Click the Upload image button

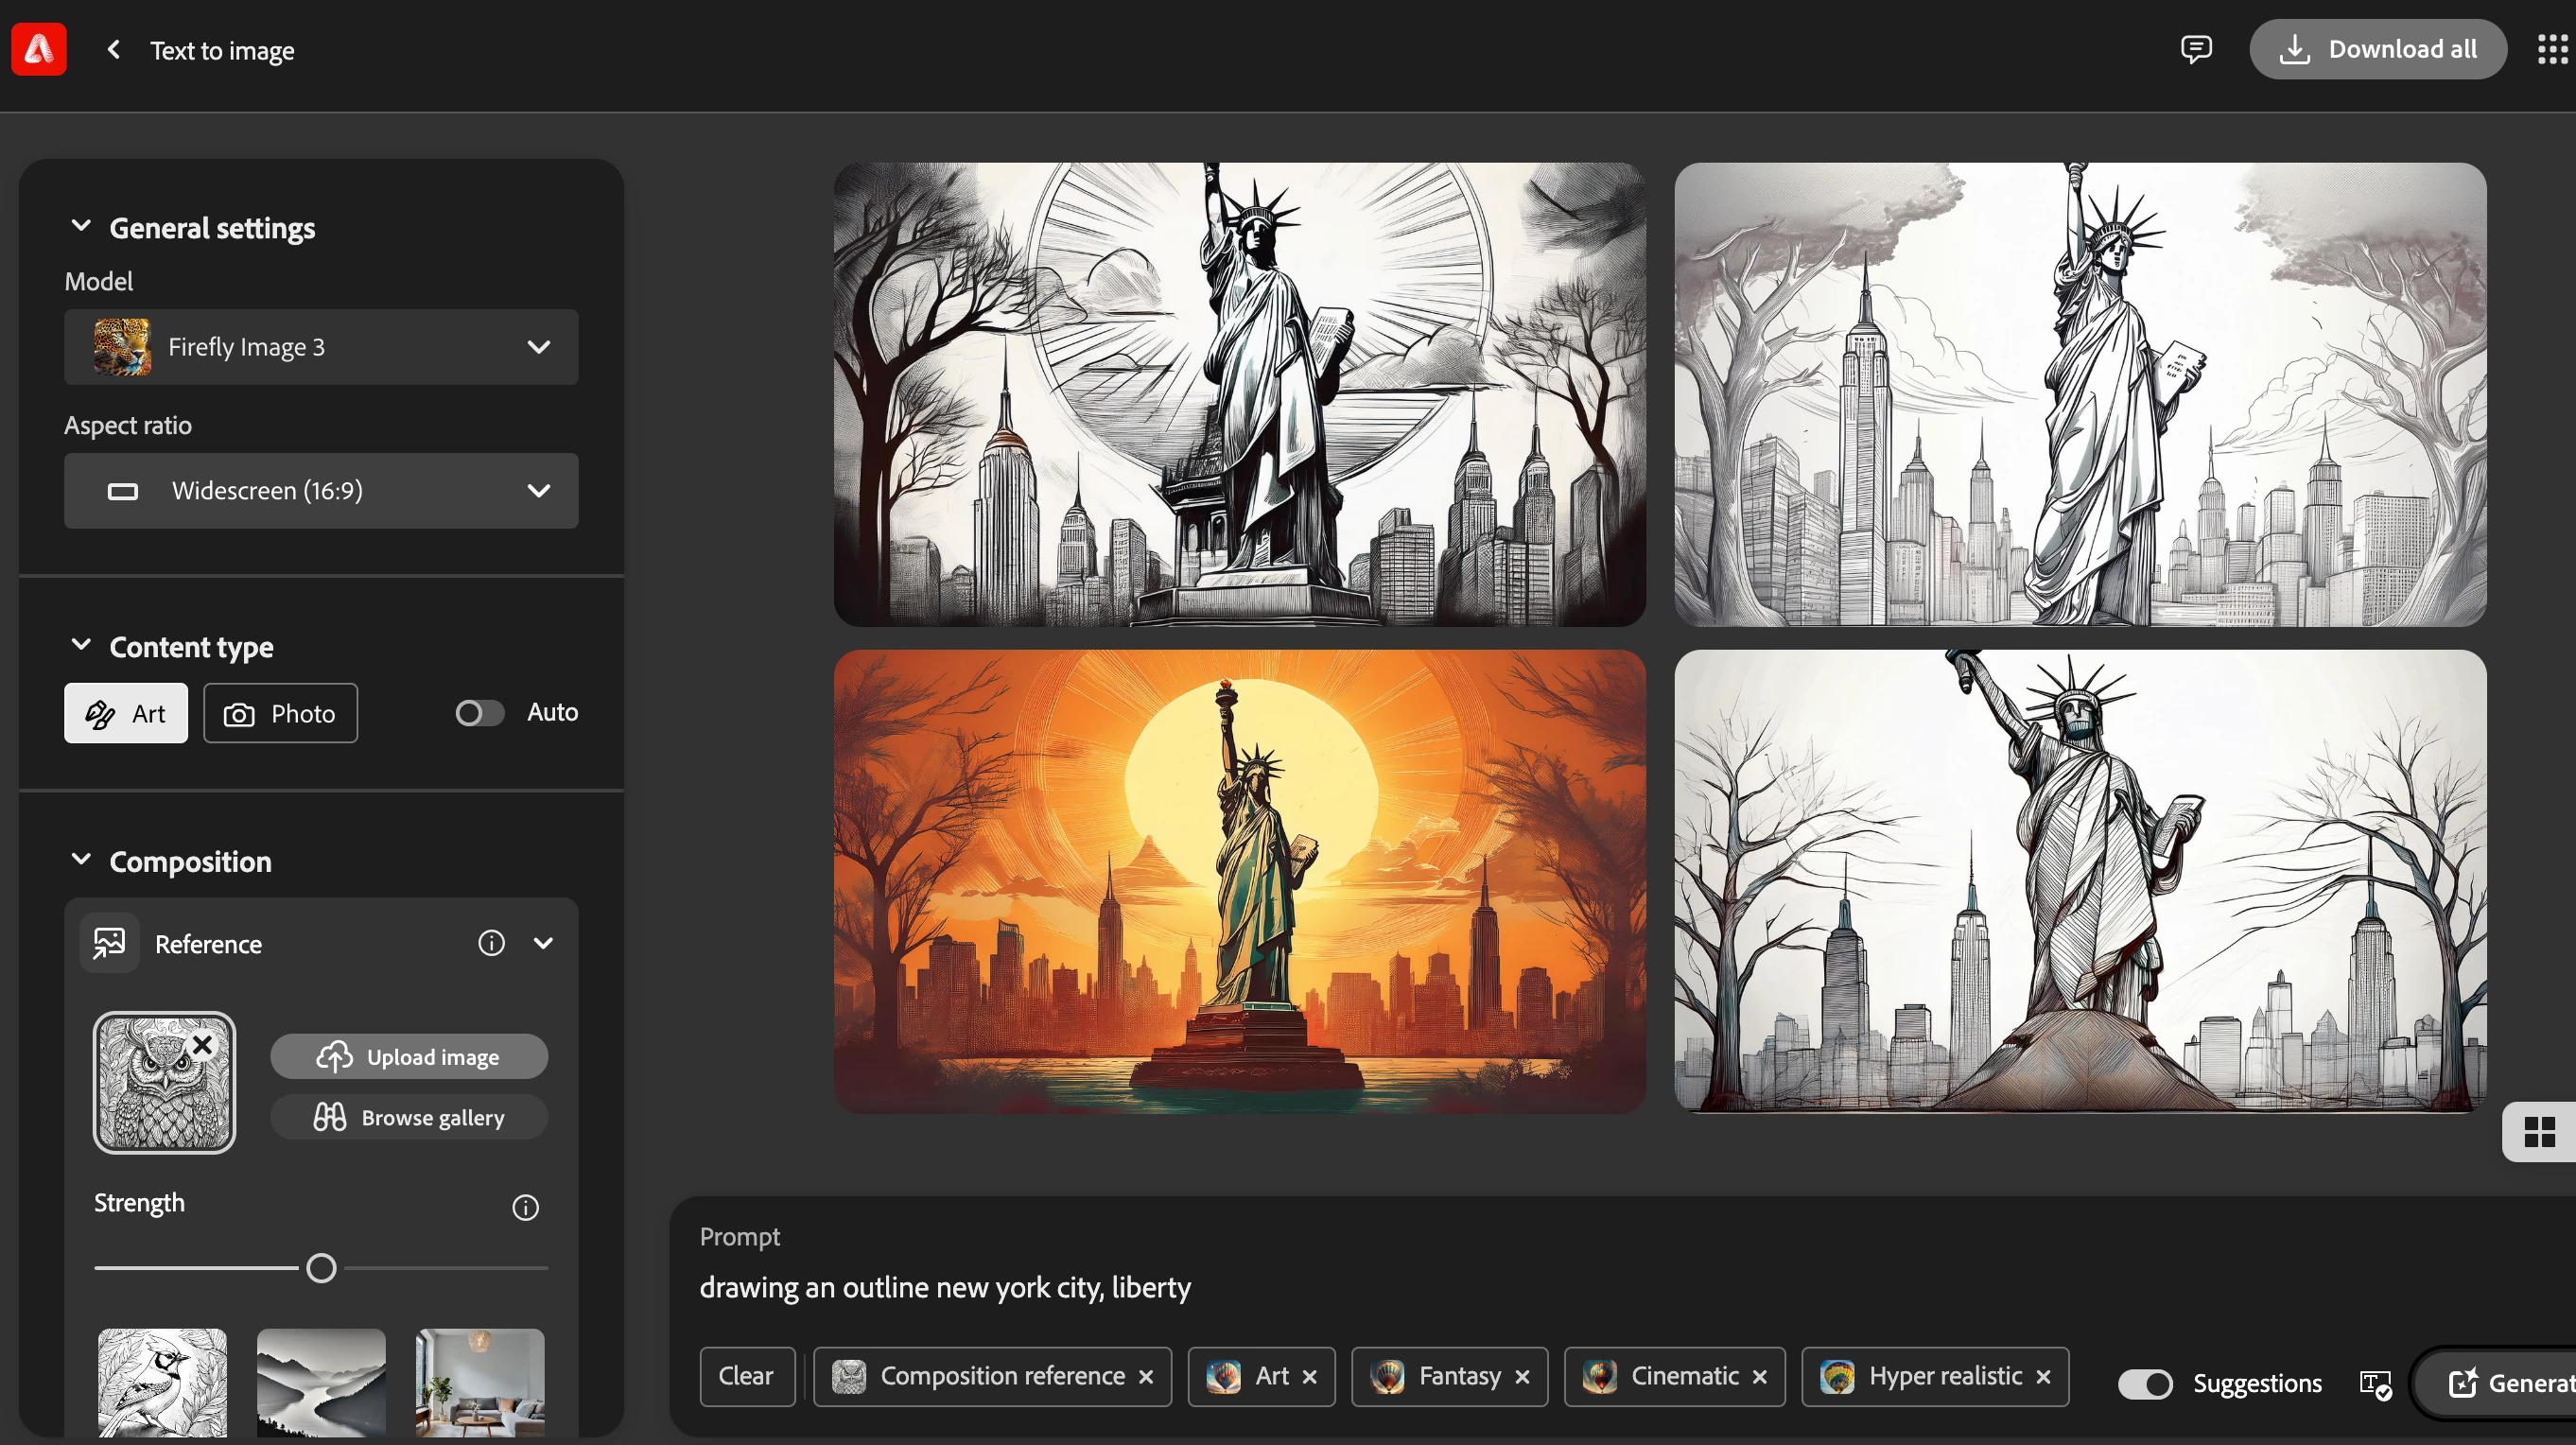coord(409,1057)
